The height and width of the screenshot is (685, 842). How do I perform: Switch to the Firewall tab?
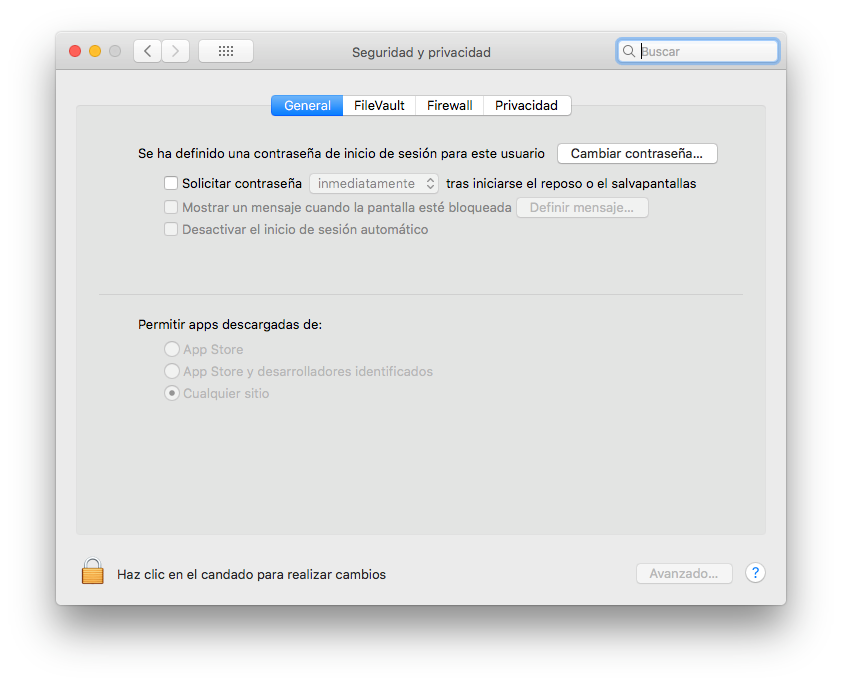point(449,106)
